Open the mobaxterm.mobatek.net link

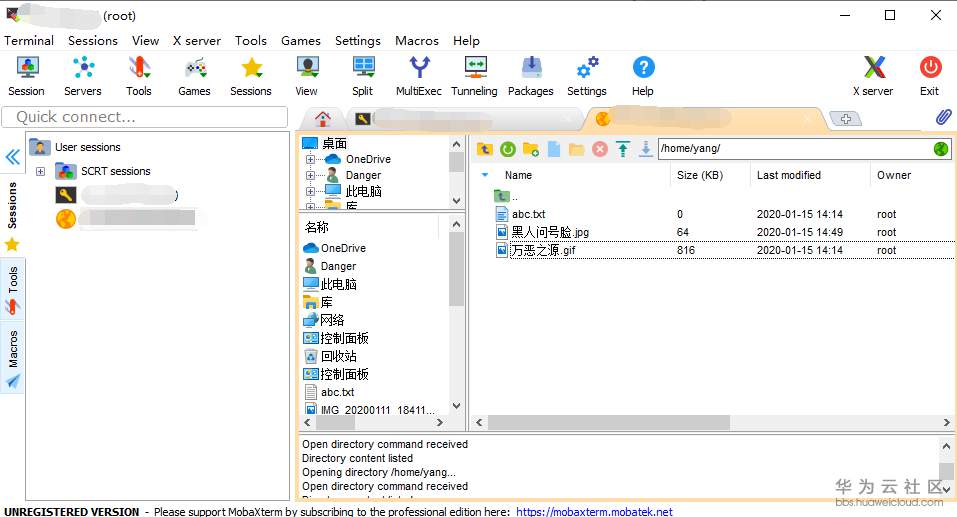594,512
